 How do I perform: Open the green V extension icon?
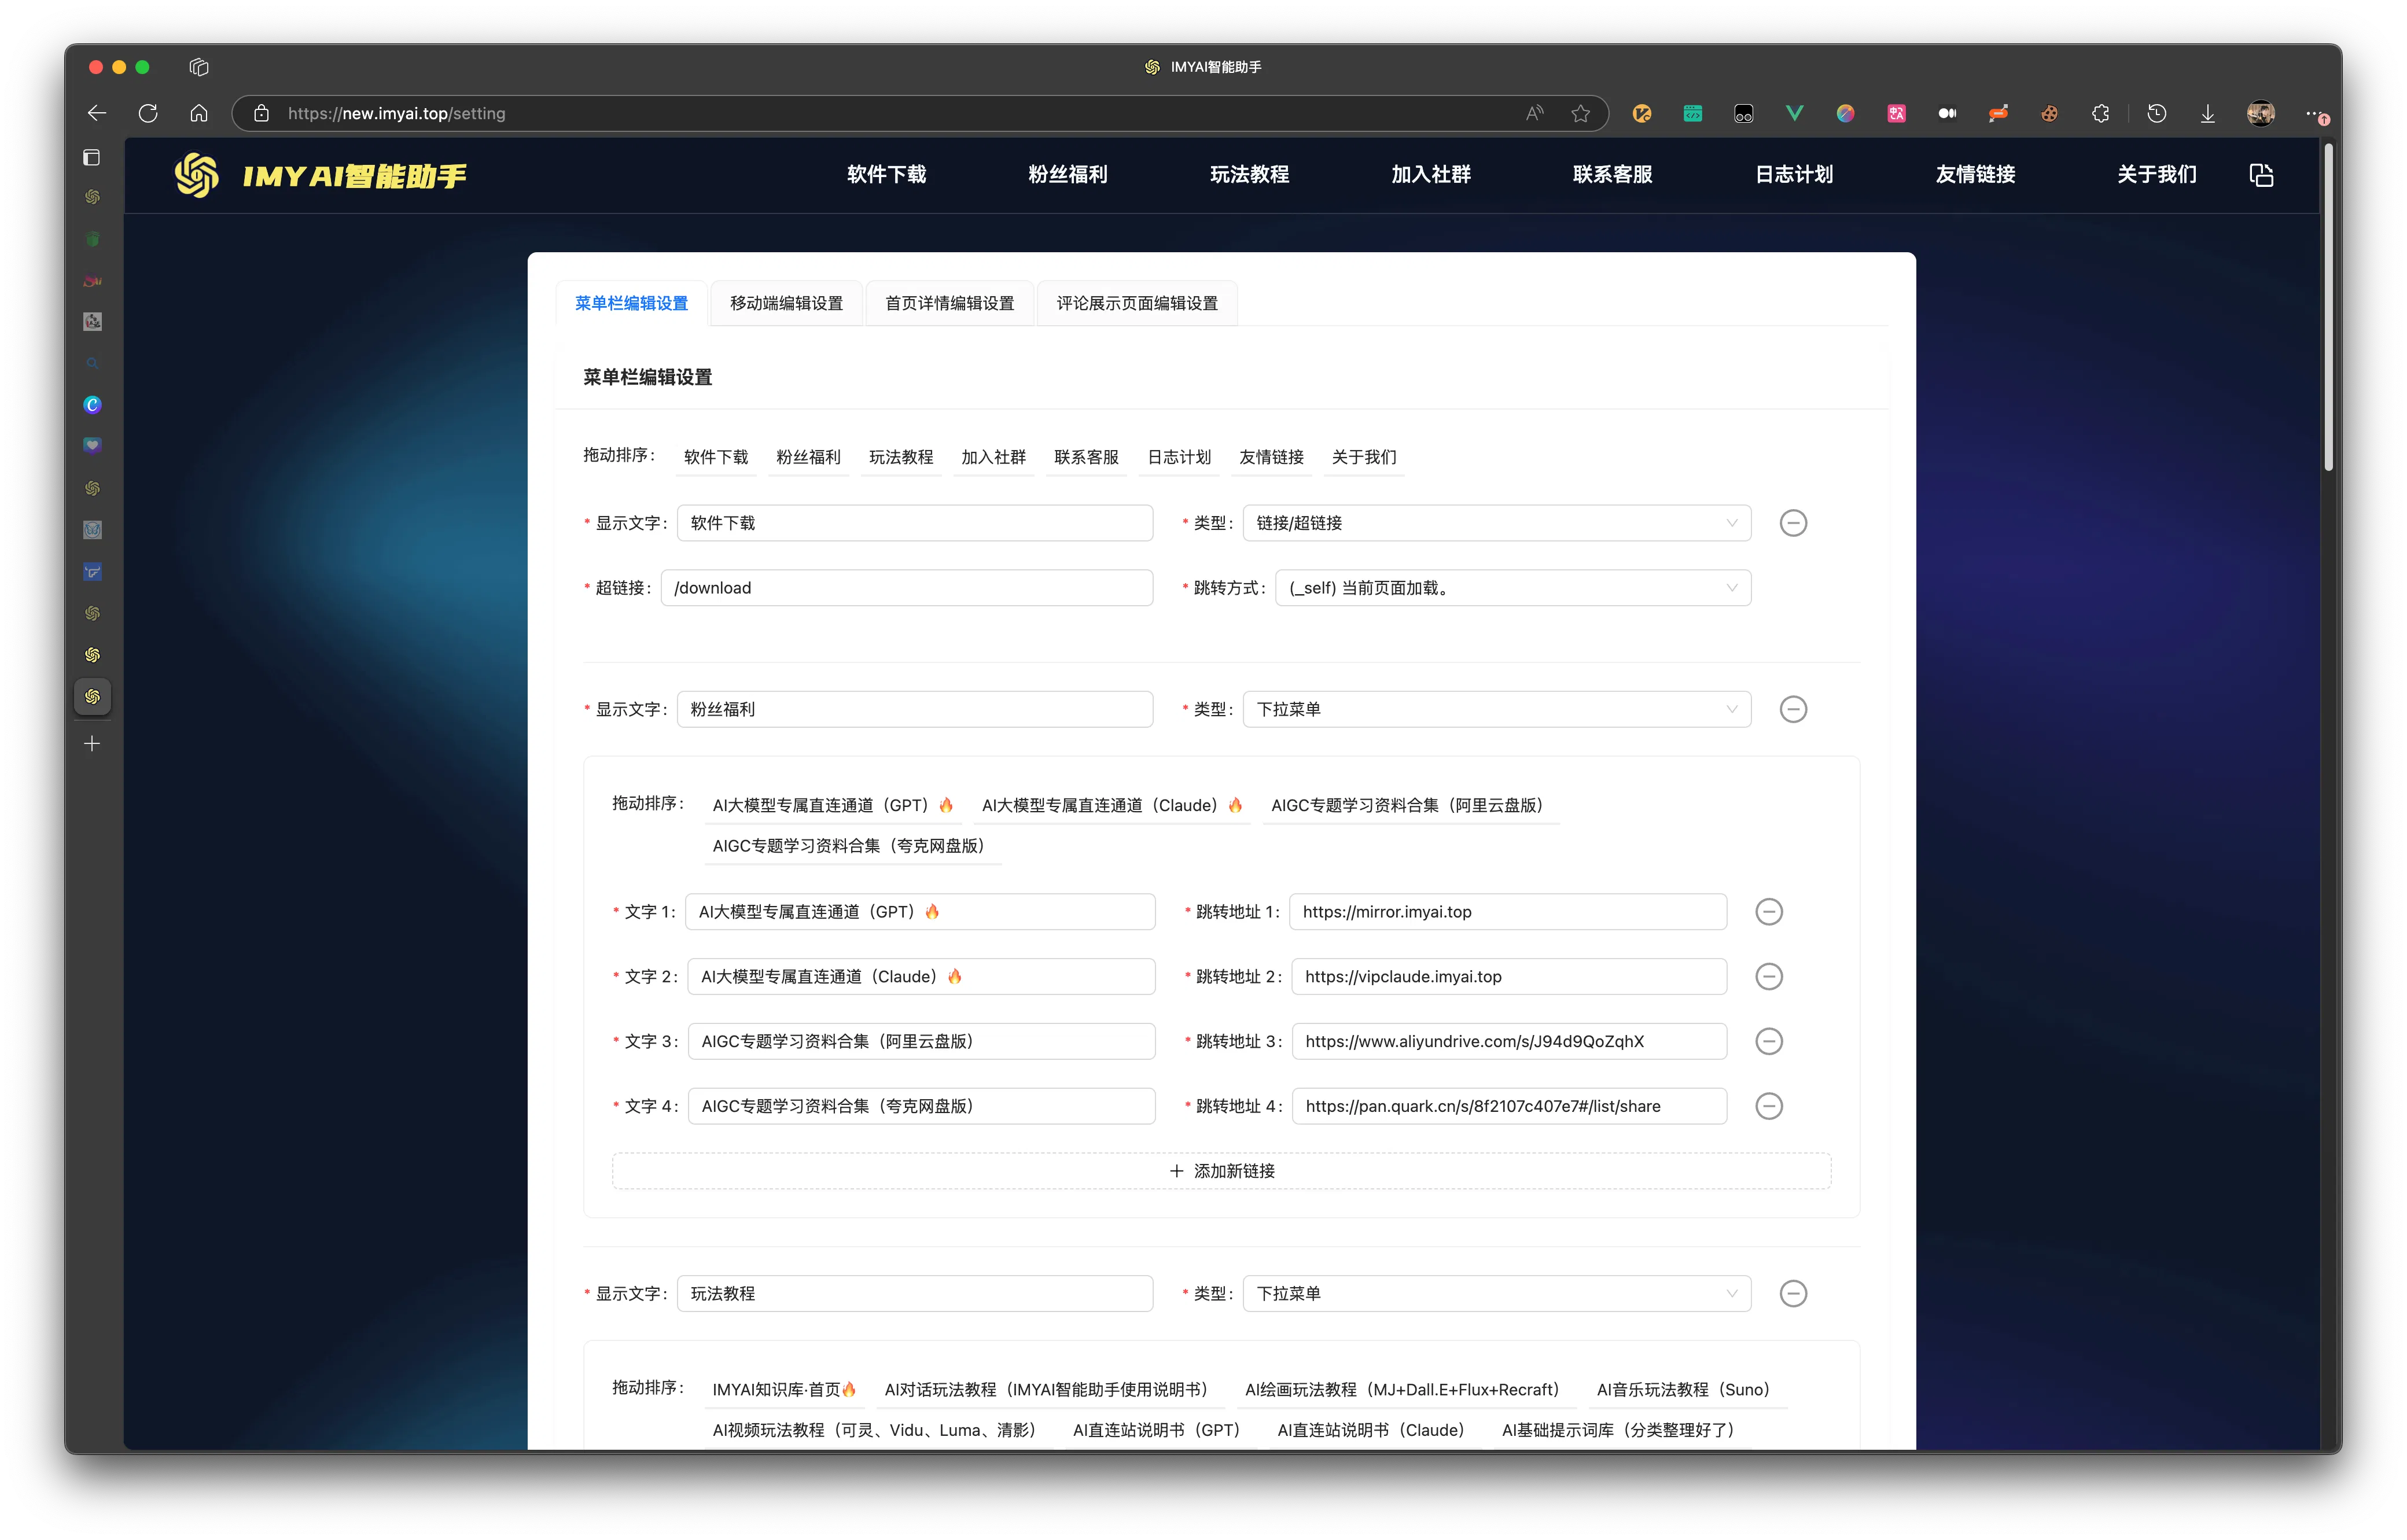pos(1794,113)
